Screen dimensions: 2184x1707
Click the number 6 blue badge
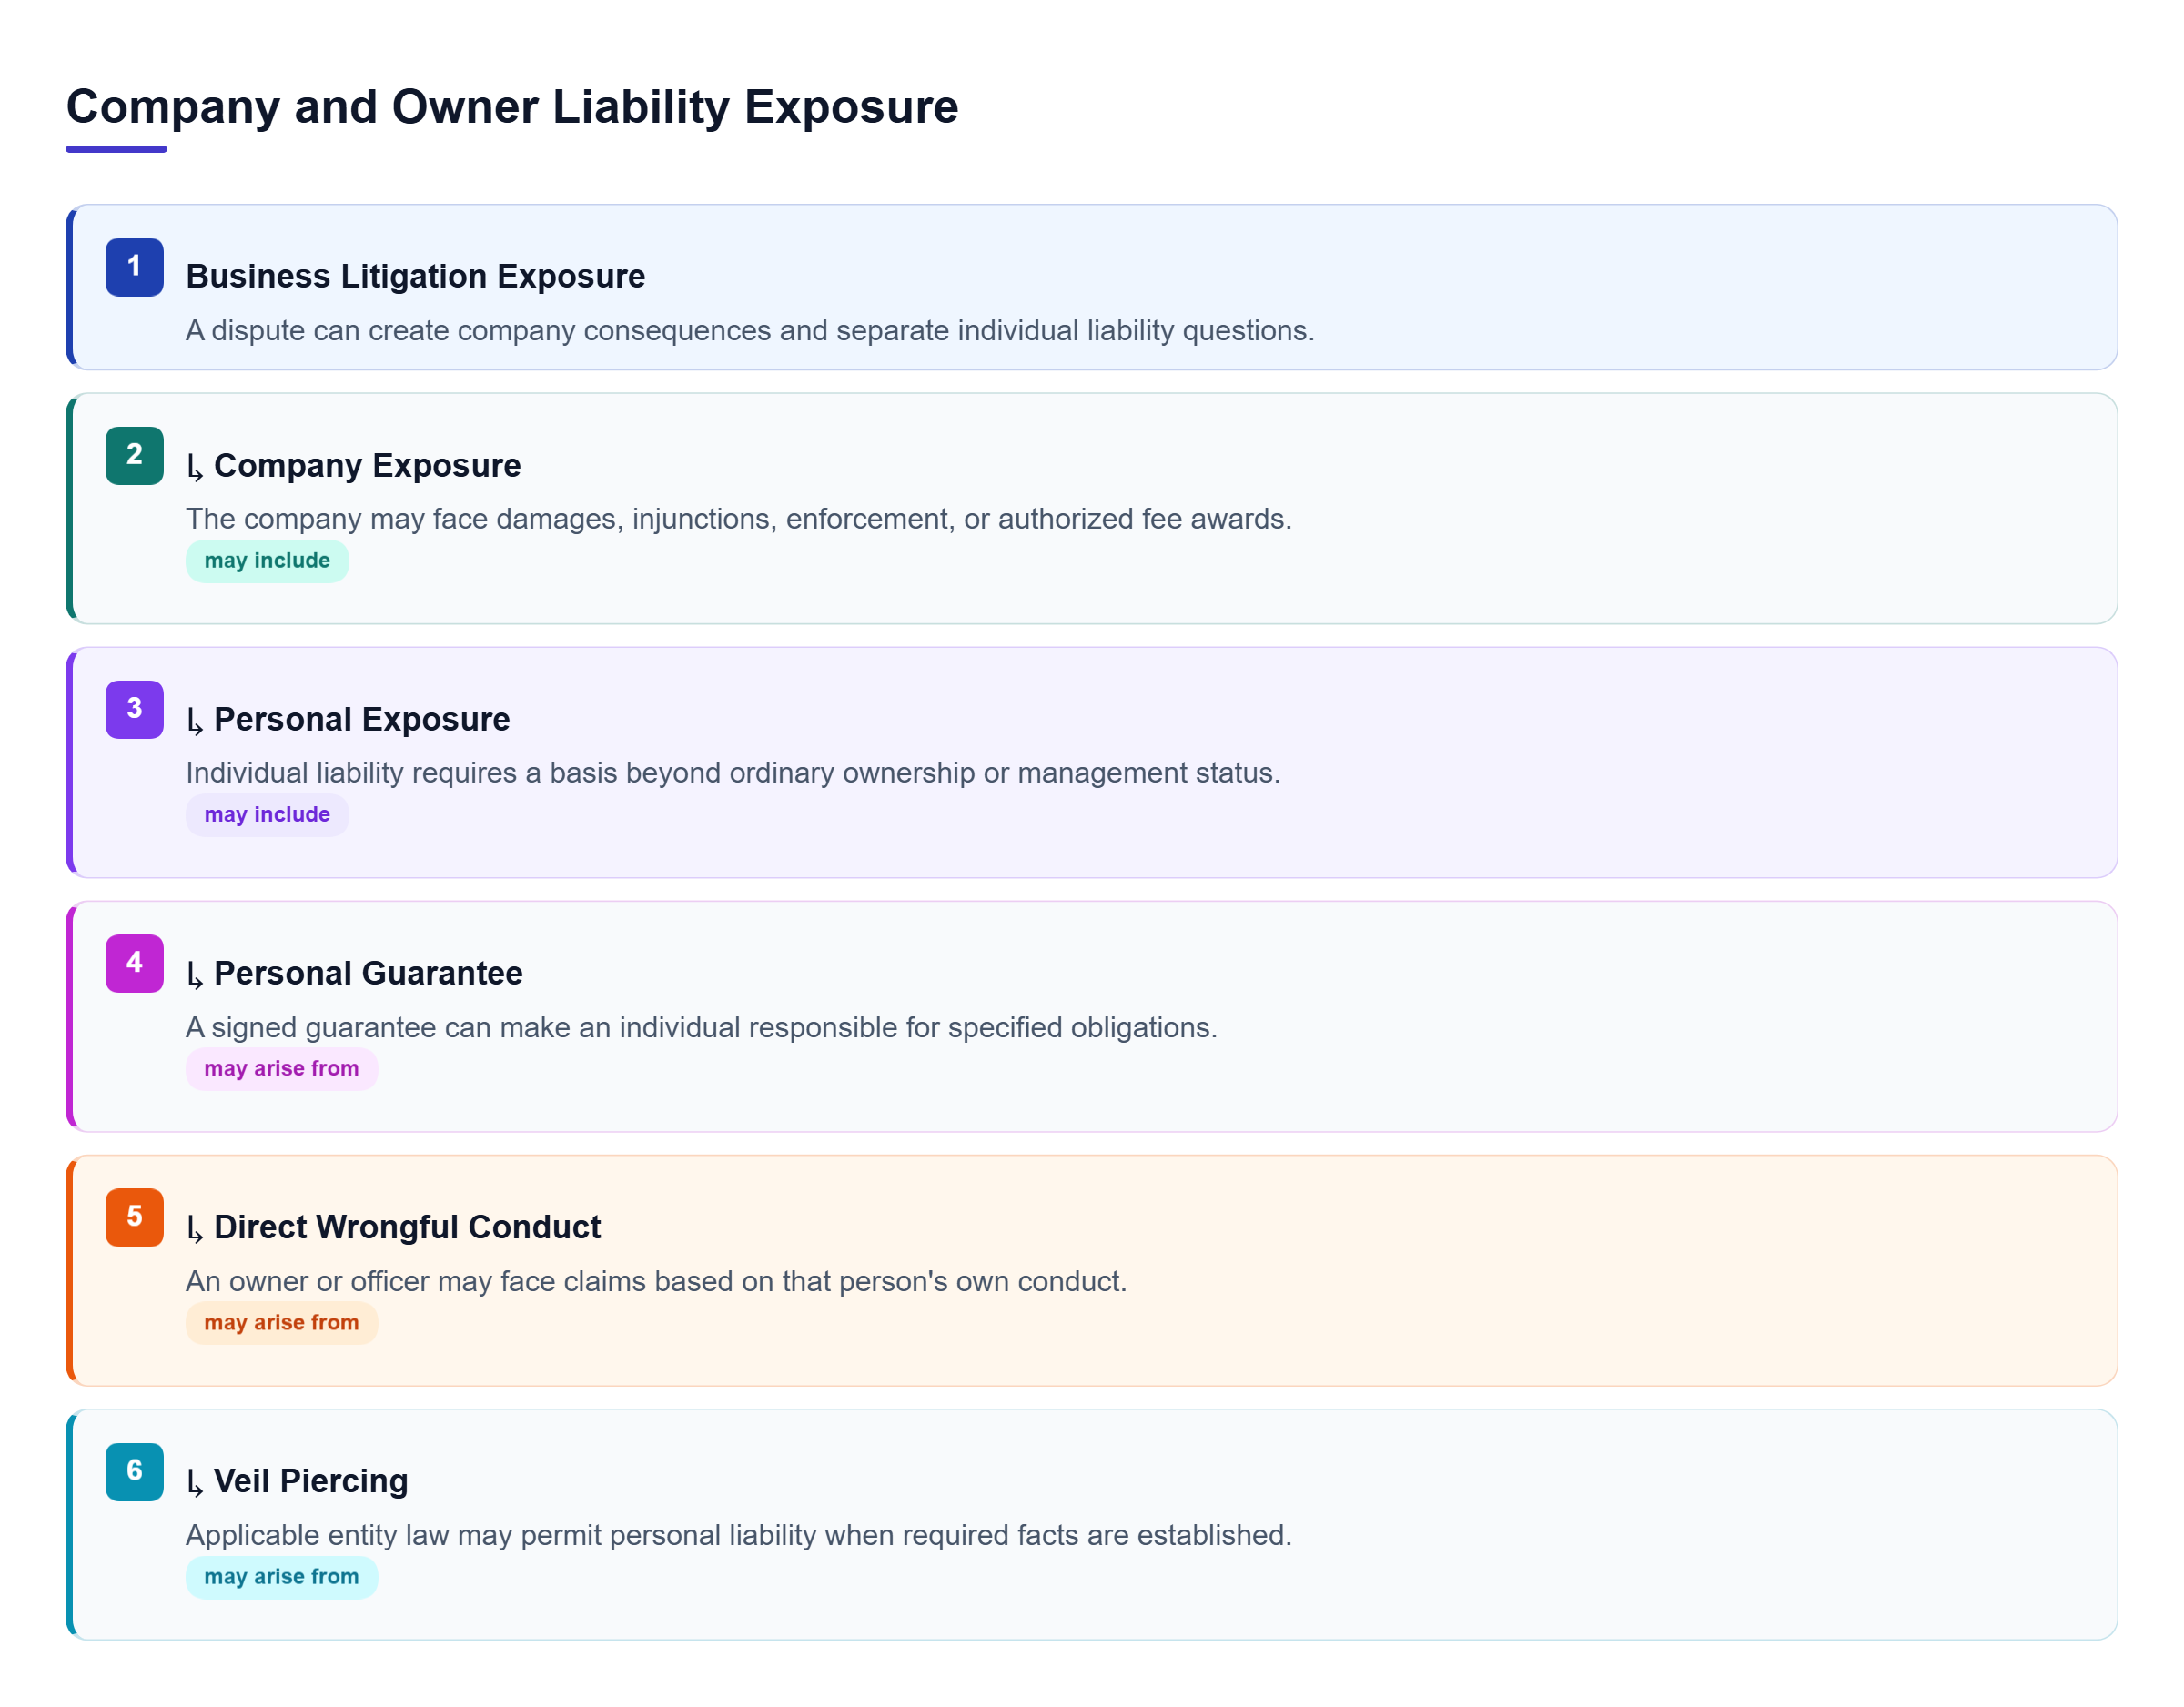click(134, 1472)
